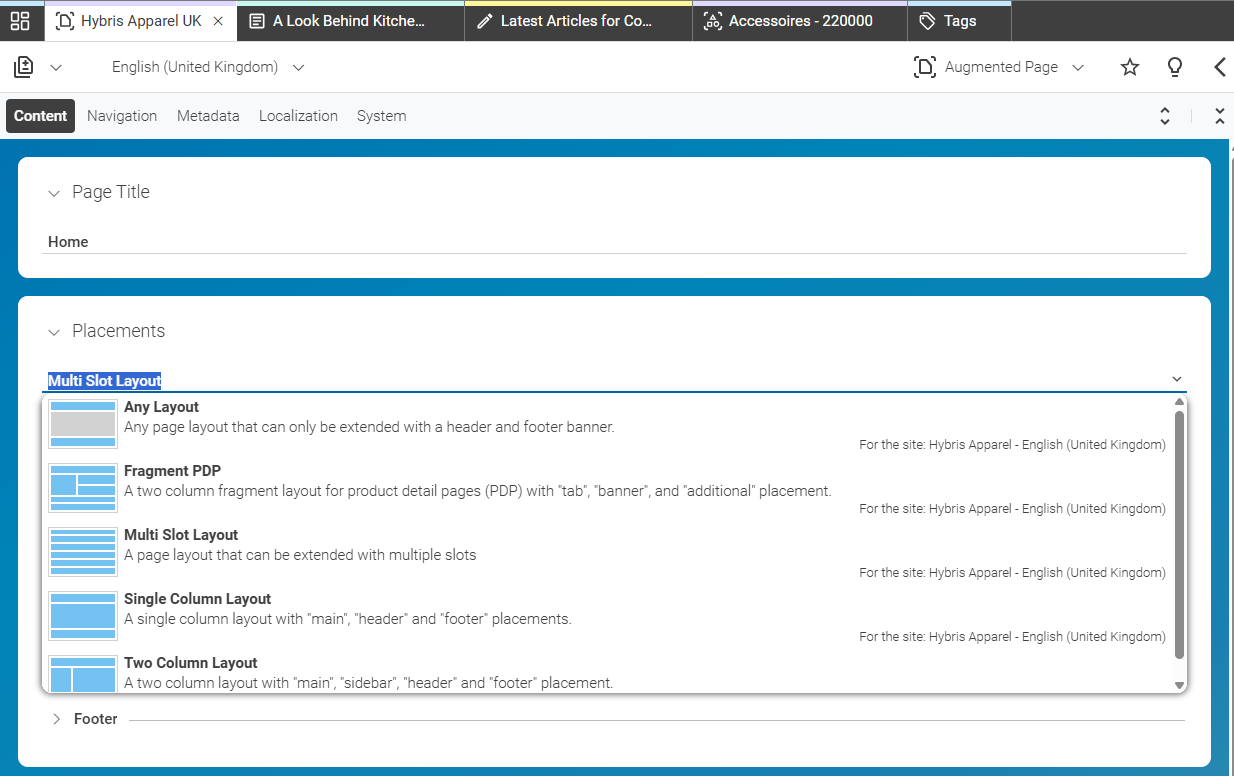Click the Fragment PDP thumbnail
The height and width of the screenshot is (776, 1234).
click(83, 489)
